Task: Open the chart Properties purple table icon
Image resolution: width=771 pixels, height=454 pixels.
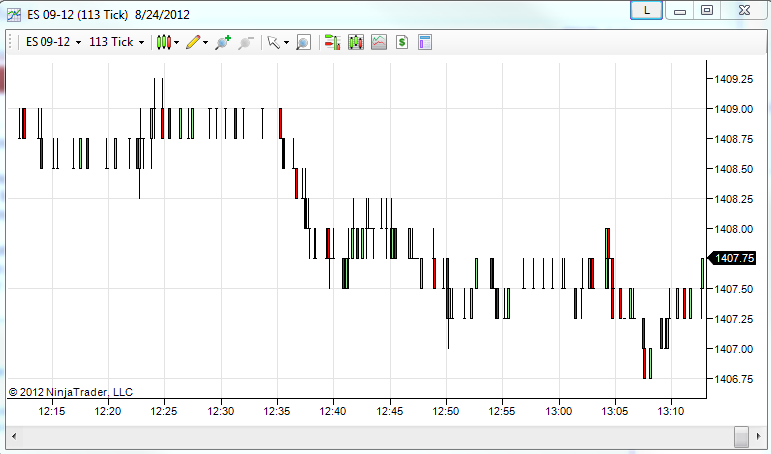Action: pos(425,42)
